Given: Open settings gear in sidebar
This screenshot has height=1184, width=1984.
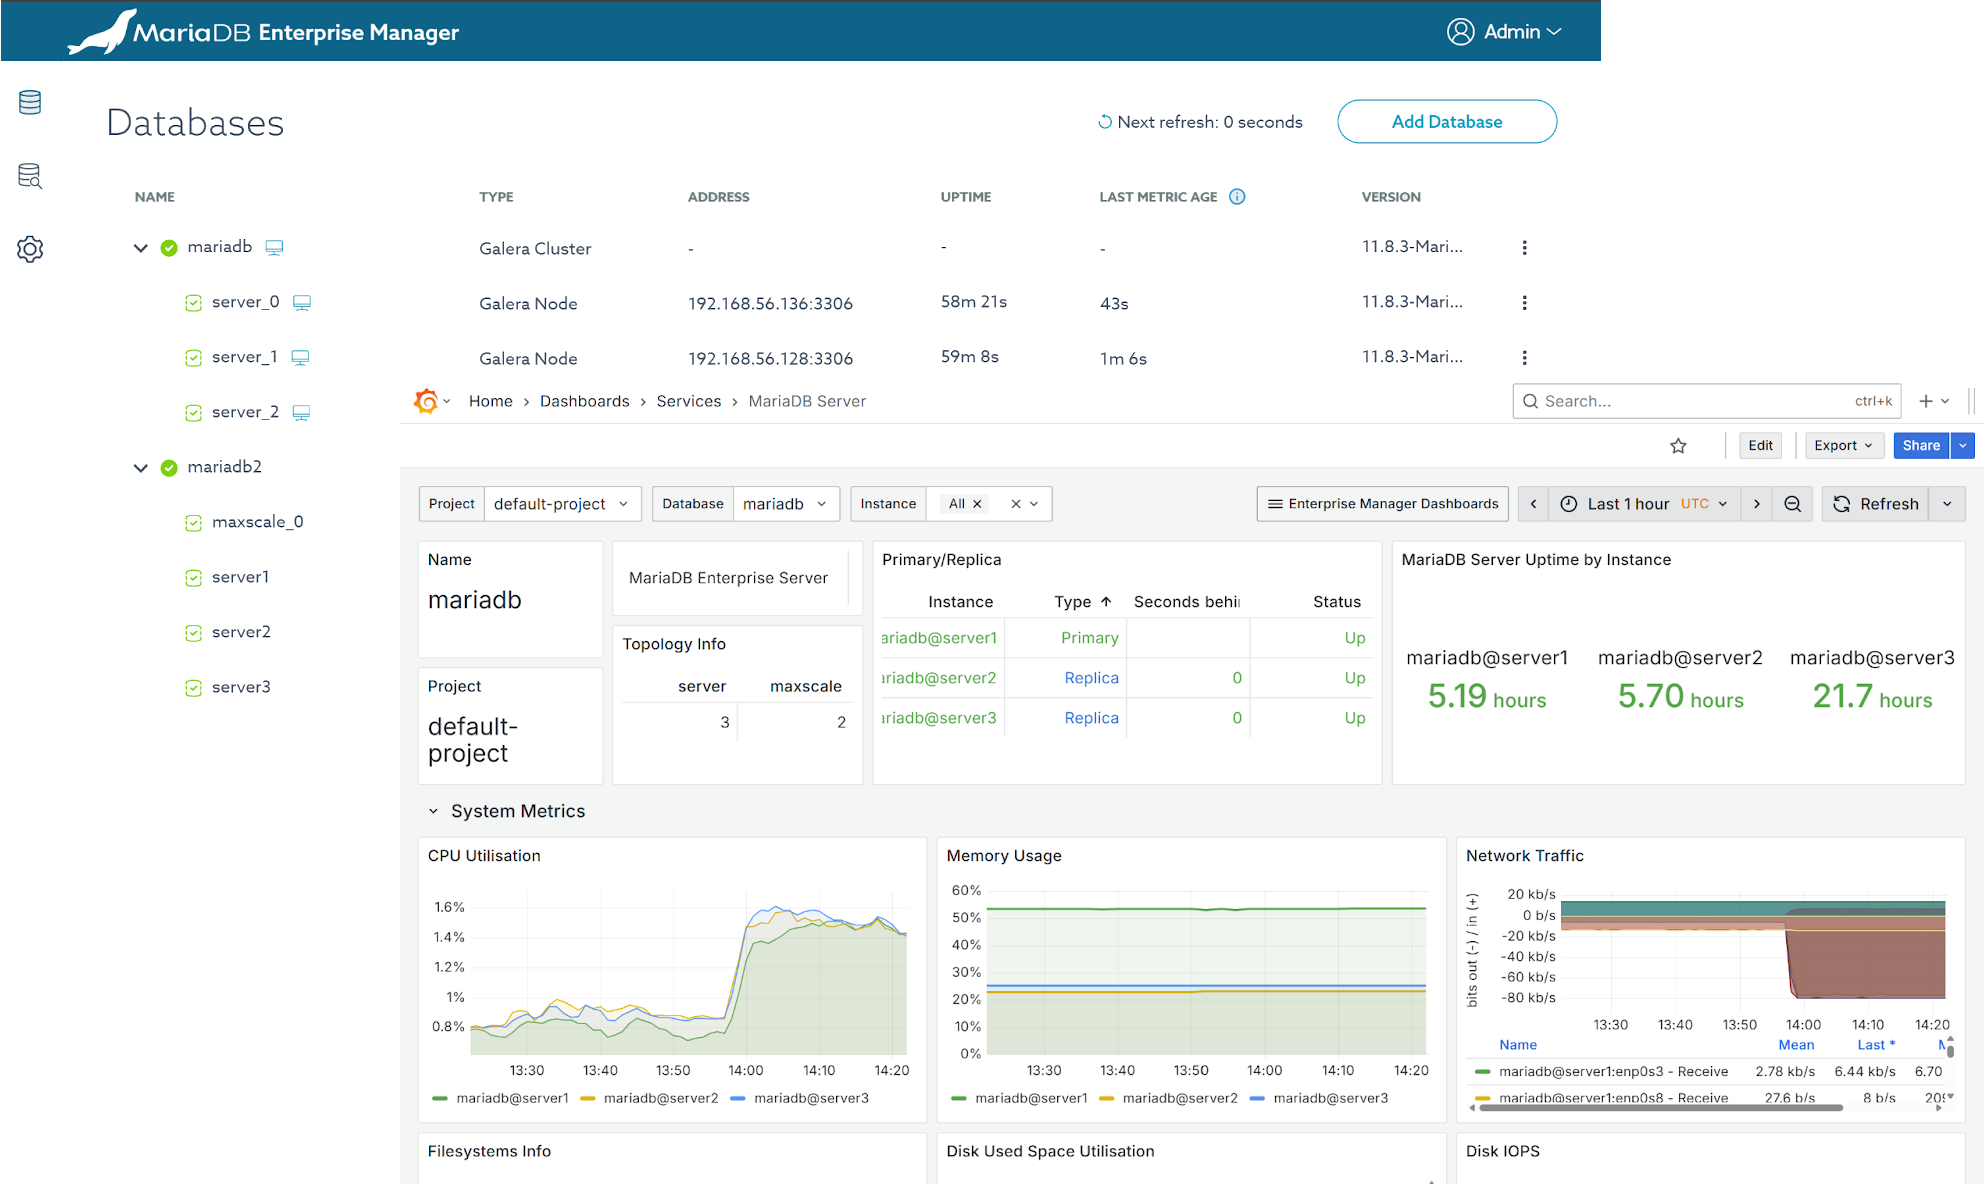Looking at the screenshot, I should 30,249.
